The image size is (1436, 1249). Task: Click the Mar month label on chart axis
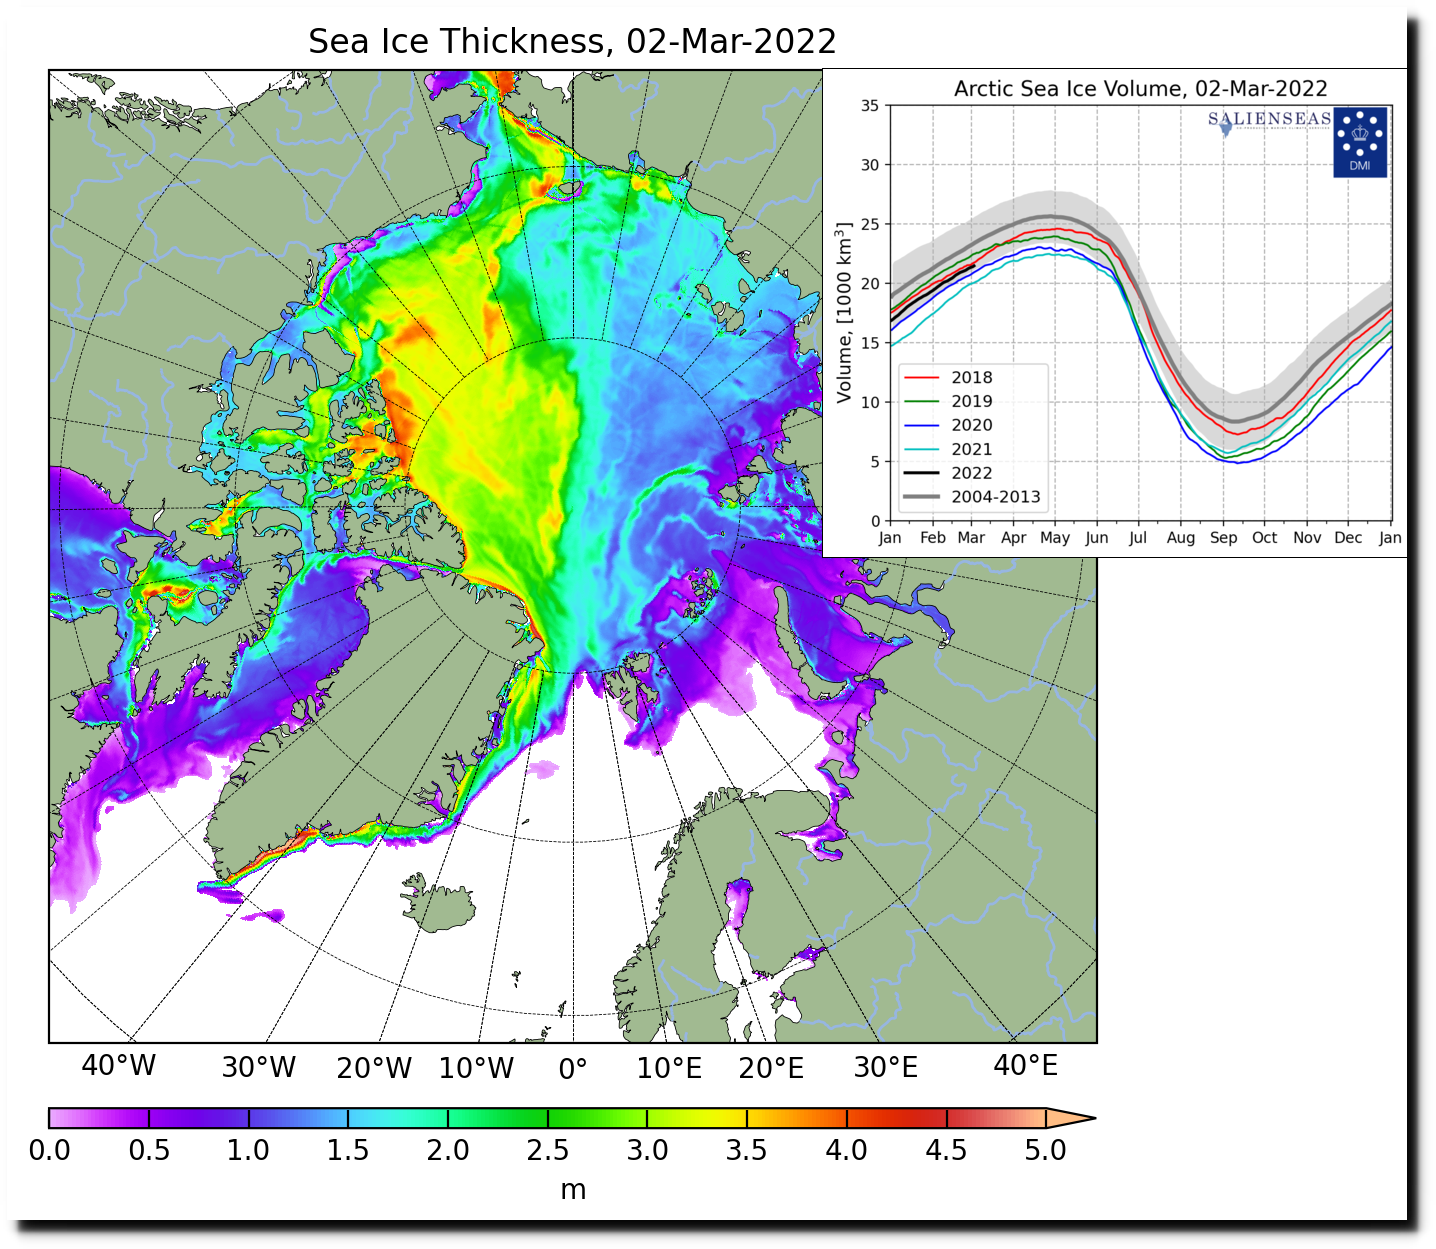click(971, 537)
